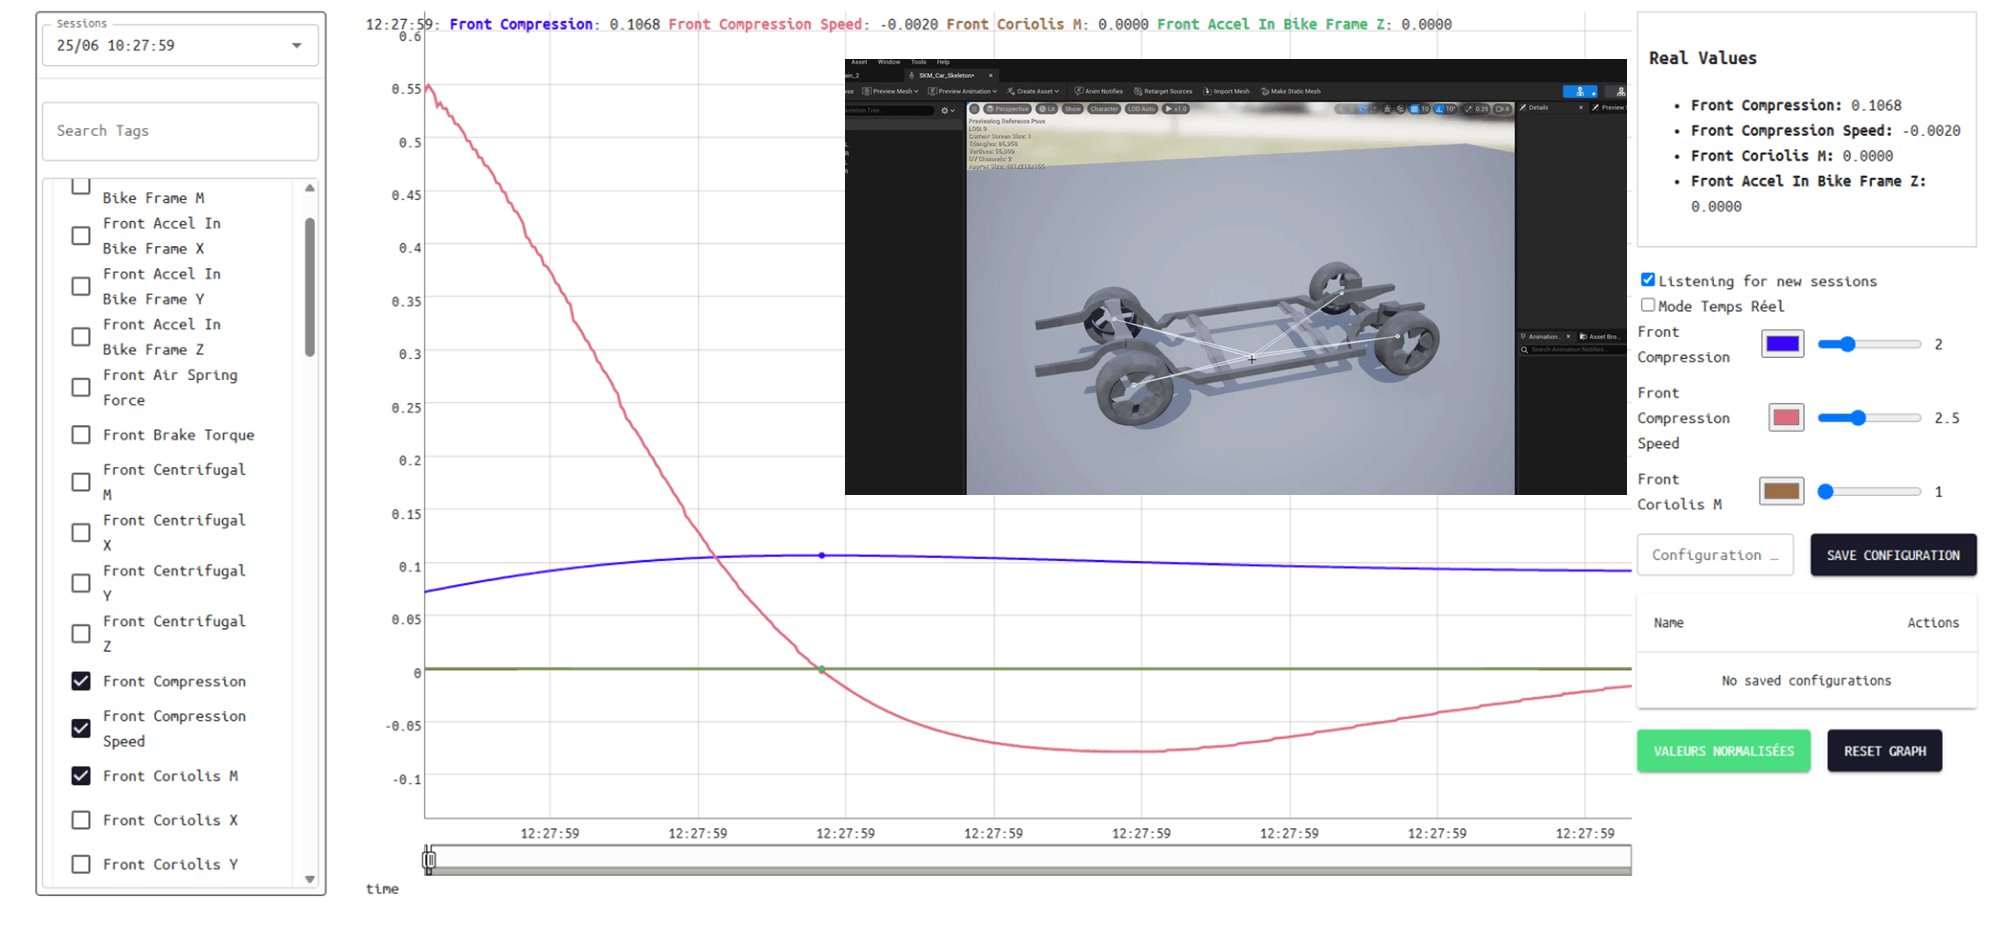Image resolution: width=2000 pixels, height=941 pixels.
Task: Open viewport settings gear above the Skeleton Tree
Action: [x=946, y=111]
